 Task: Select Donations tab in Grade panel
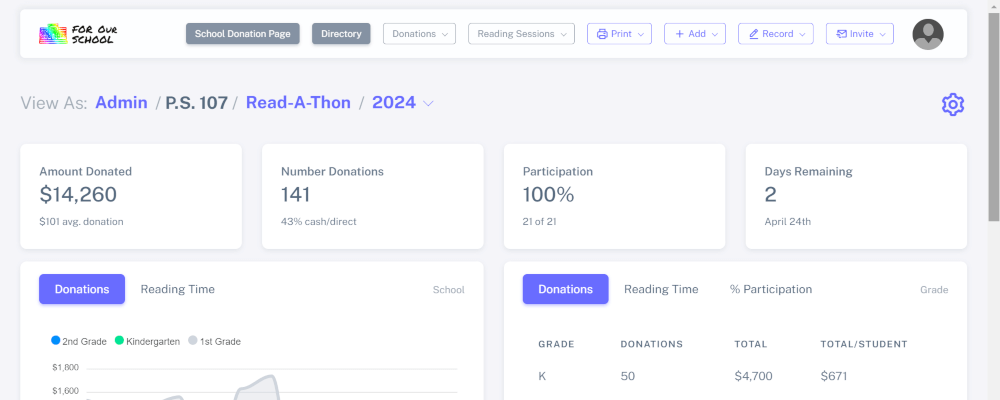click(566, 289)
